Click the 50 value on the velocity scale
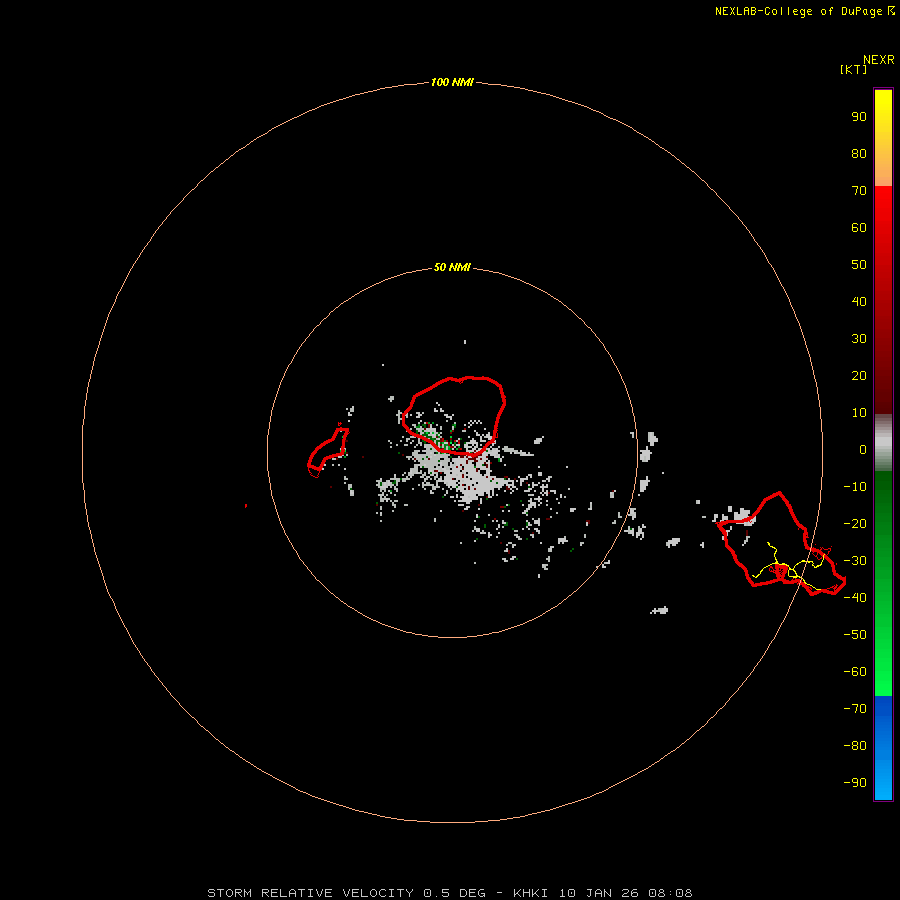Screen dimensions: 900x900 pyautogui.click(x=859, y=265)
